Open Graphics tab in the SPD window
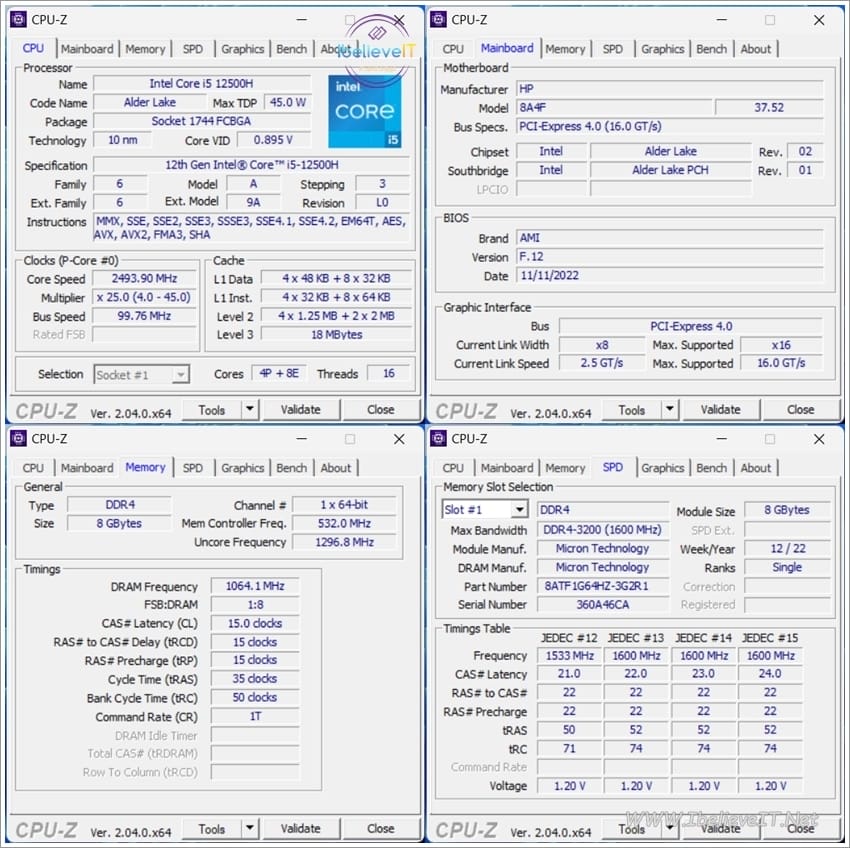850x848 pixels. [x=662, y=468]
